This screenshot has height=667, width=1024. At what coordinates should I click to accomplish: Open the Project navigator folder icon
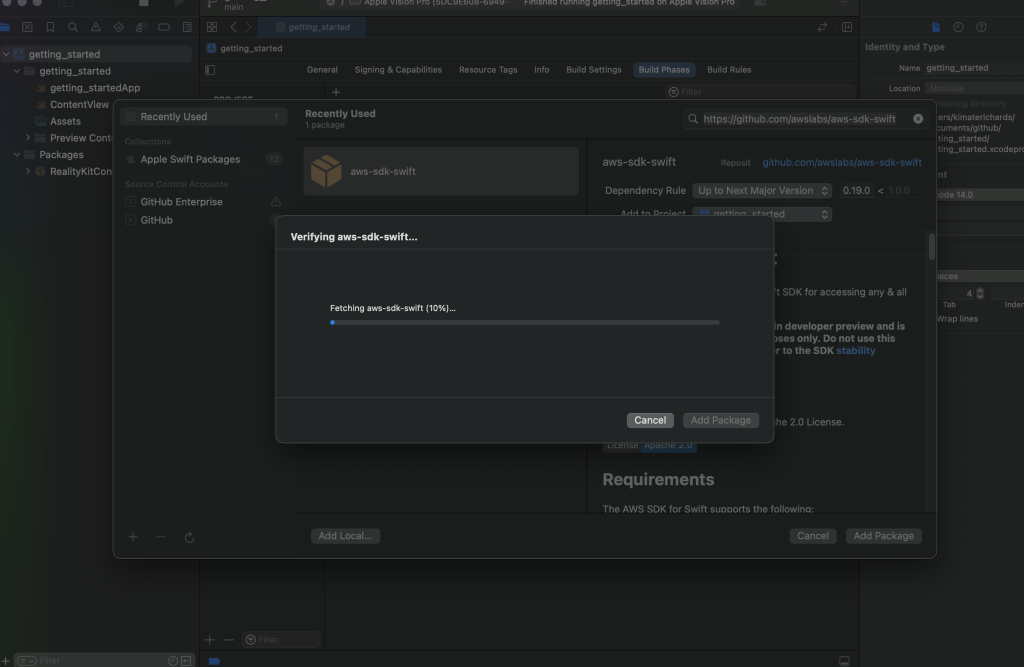tap(6, 27)
